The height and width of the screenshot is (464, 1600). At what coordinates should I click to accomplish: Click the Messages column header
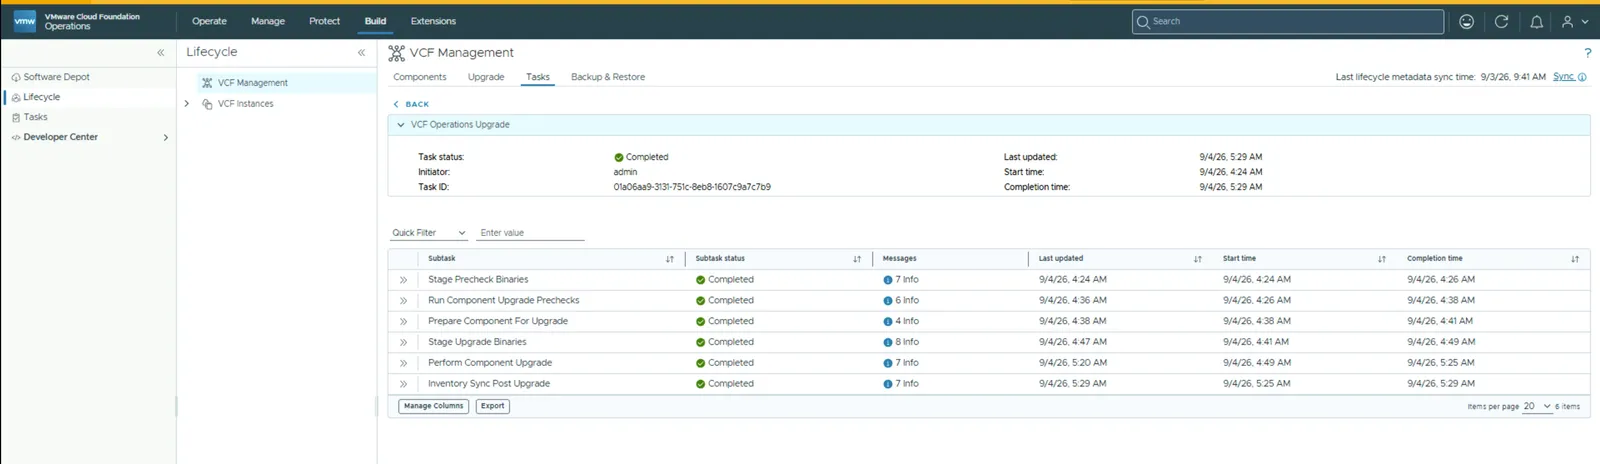point(899,259)
